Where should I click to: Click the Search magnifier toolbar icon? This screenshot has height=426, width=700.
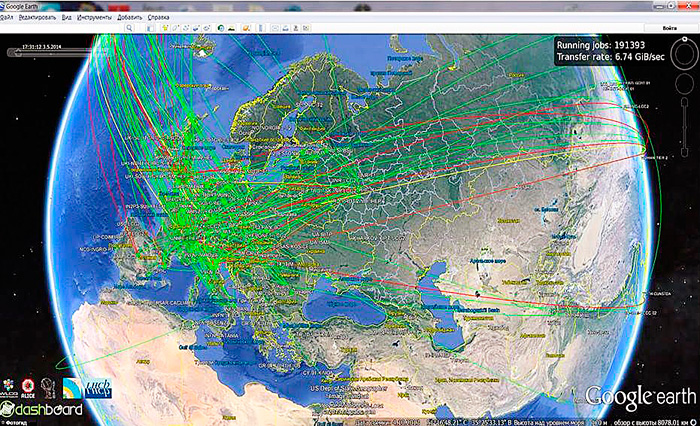pos(129,28)
